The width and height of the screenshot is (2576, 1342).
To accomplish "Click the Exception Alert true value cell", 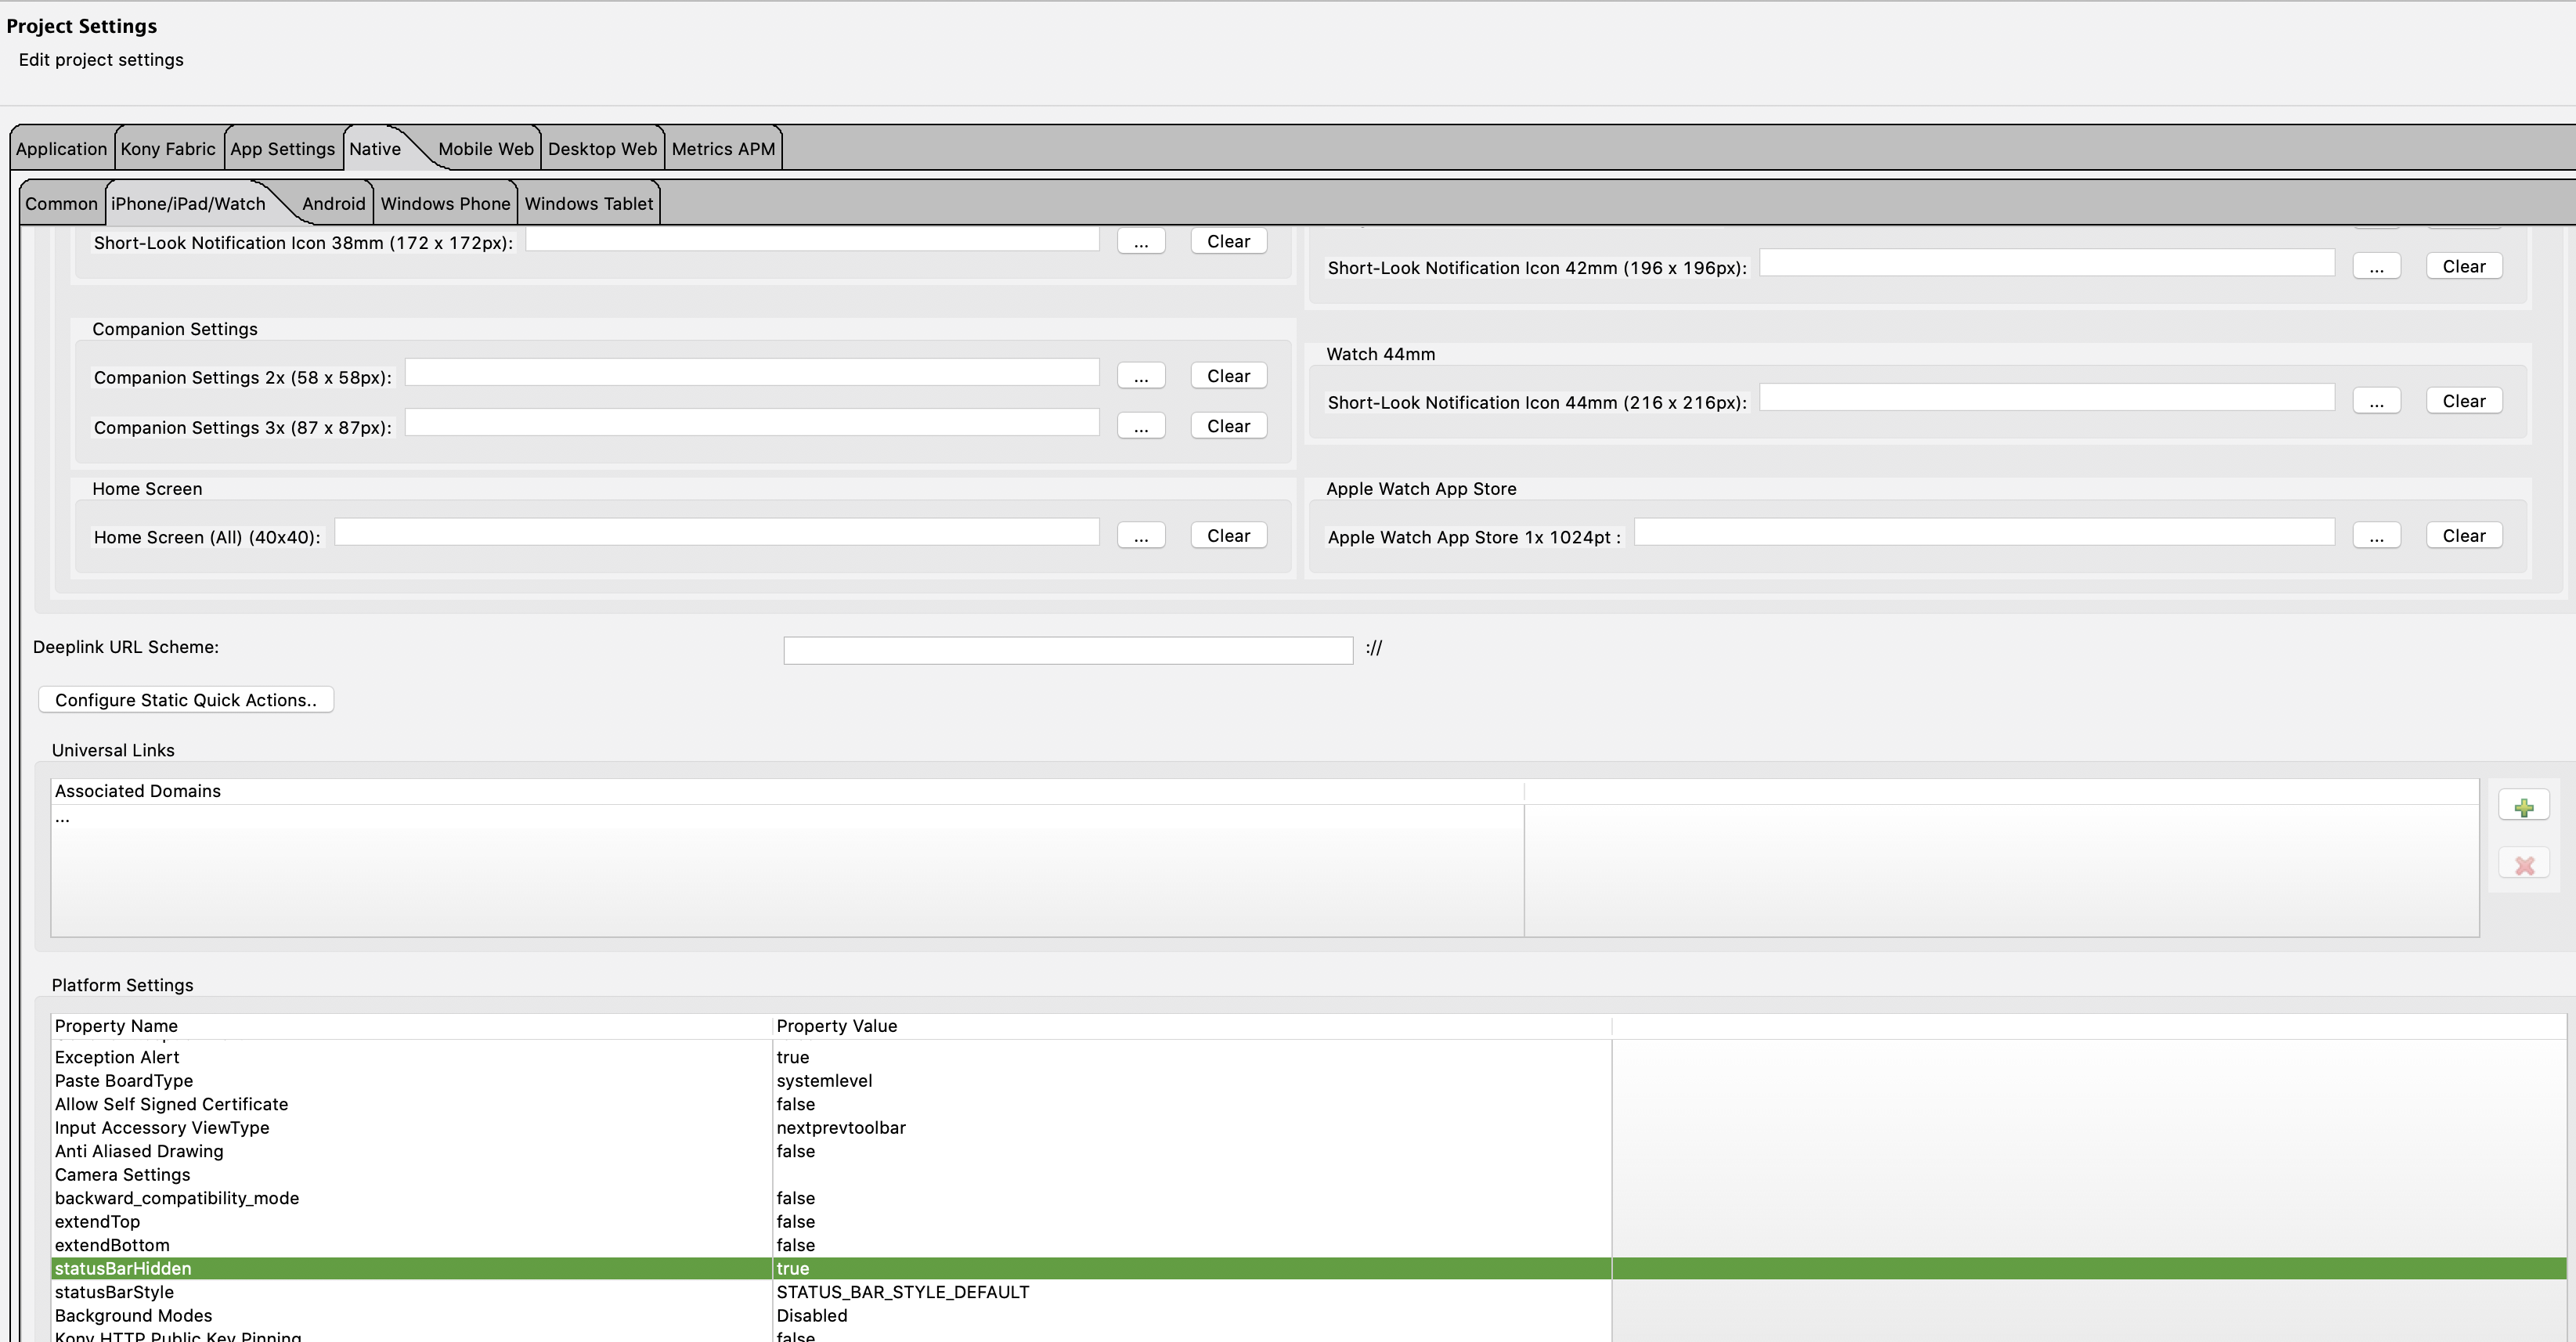I will click(793, 1057).
